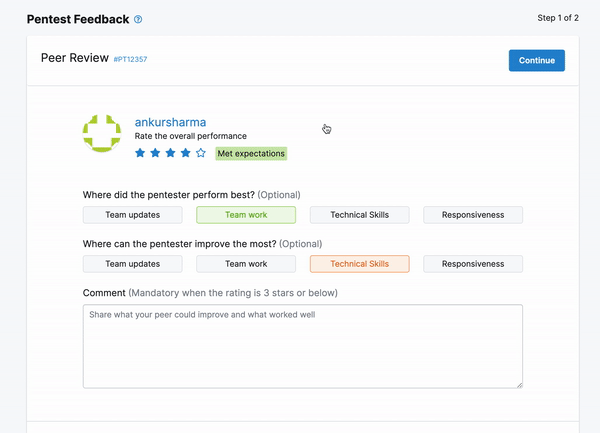Set rating to two stars
The height and width of the screenshot is (433, 600).
click(155, 153)
